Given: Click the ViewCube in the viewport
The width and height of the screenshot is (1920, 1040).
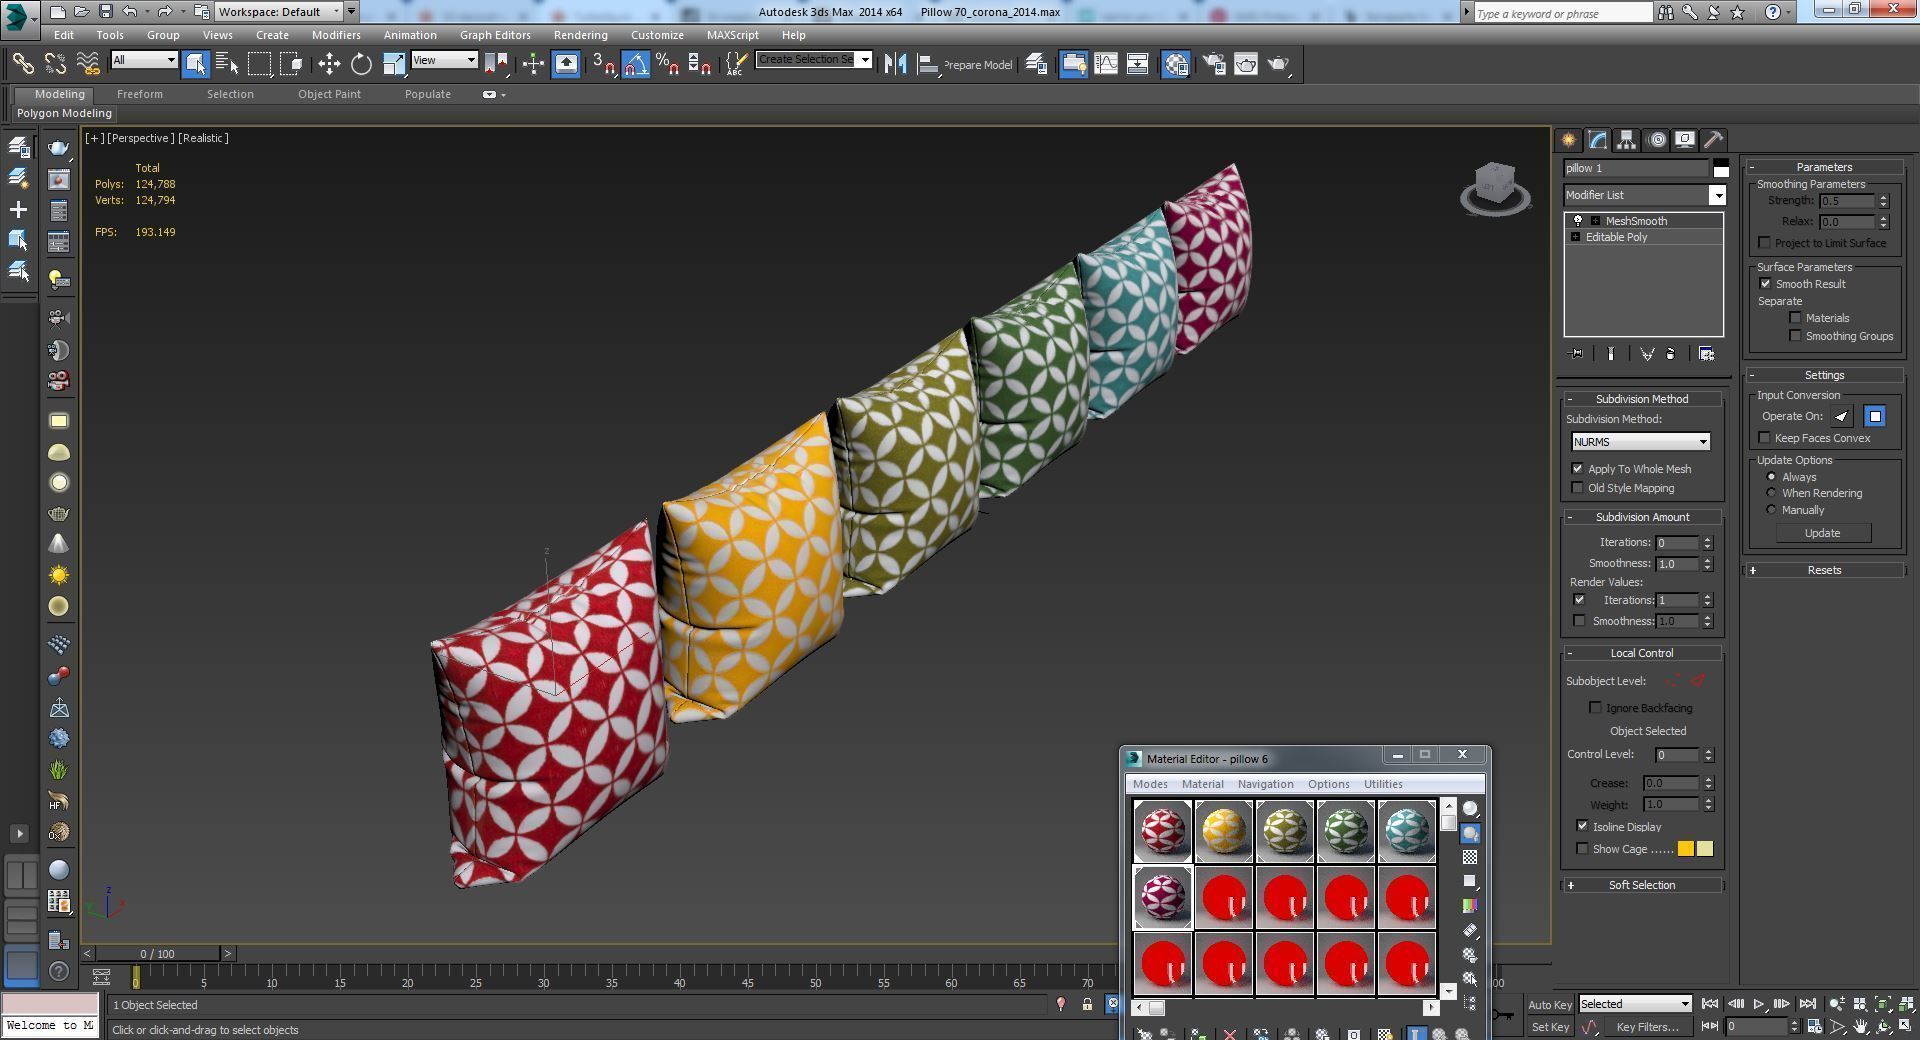Looking at the screenshot, I should coord(1495,186).
